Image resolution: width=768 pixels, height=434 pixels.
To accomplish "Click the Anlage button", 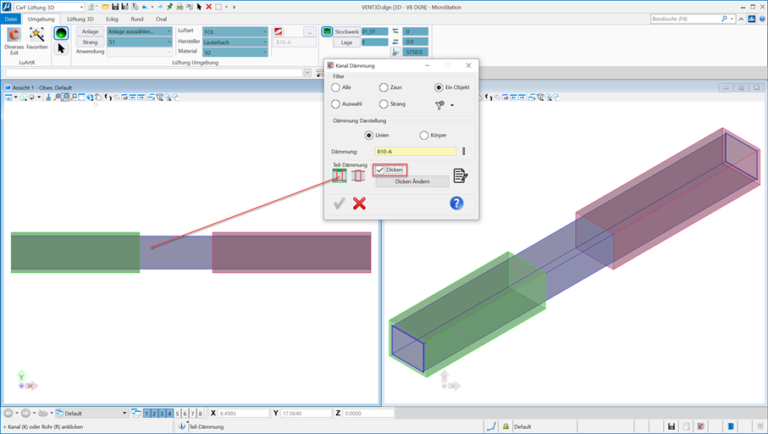I will (x=90, y=31).
